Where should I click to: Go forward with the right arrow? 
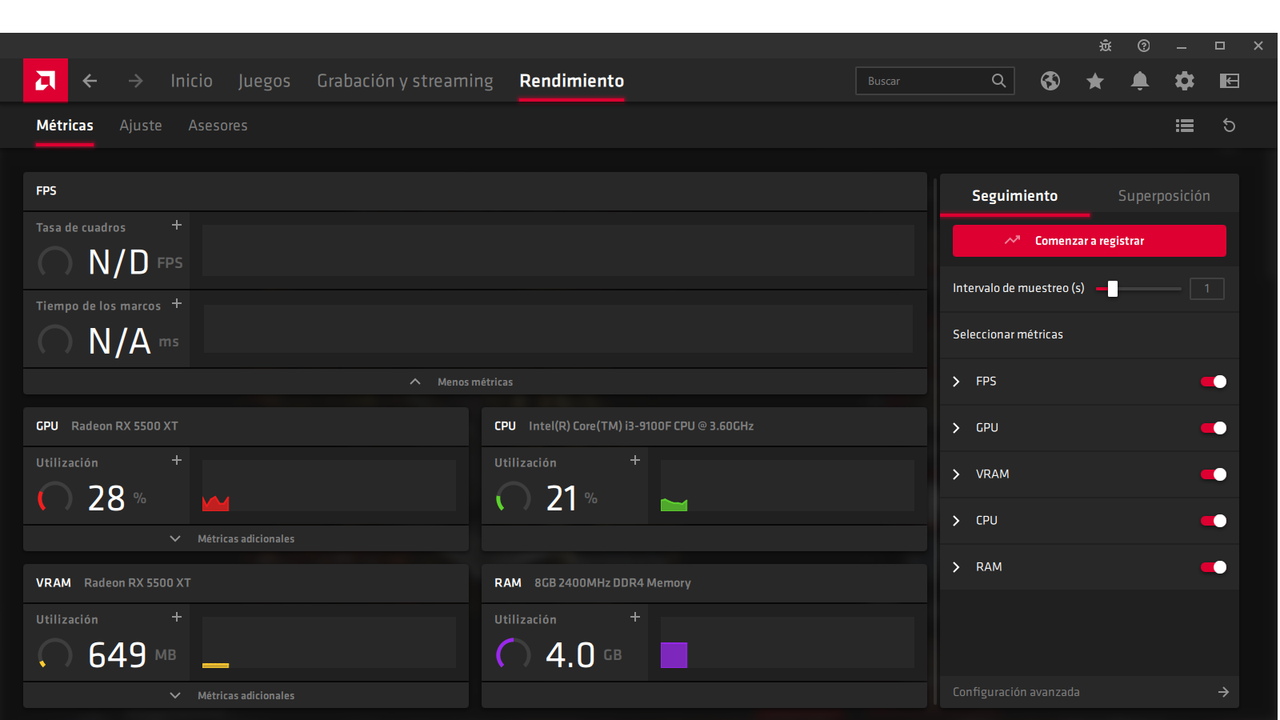136,81
